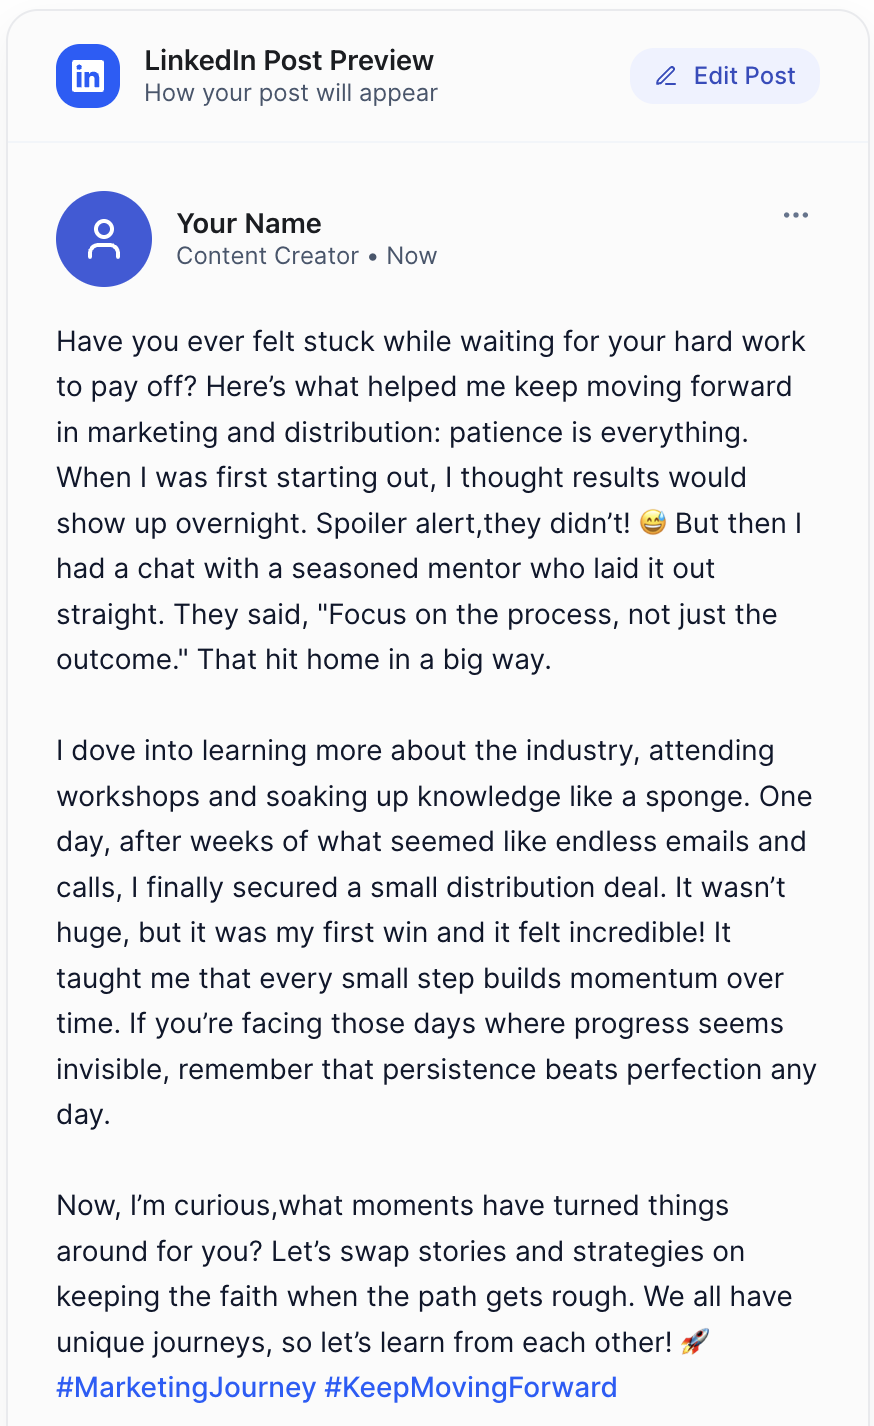Click the Now timestamp

click(x=412, y=256)
